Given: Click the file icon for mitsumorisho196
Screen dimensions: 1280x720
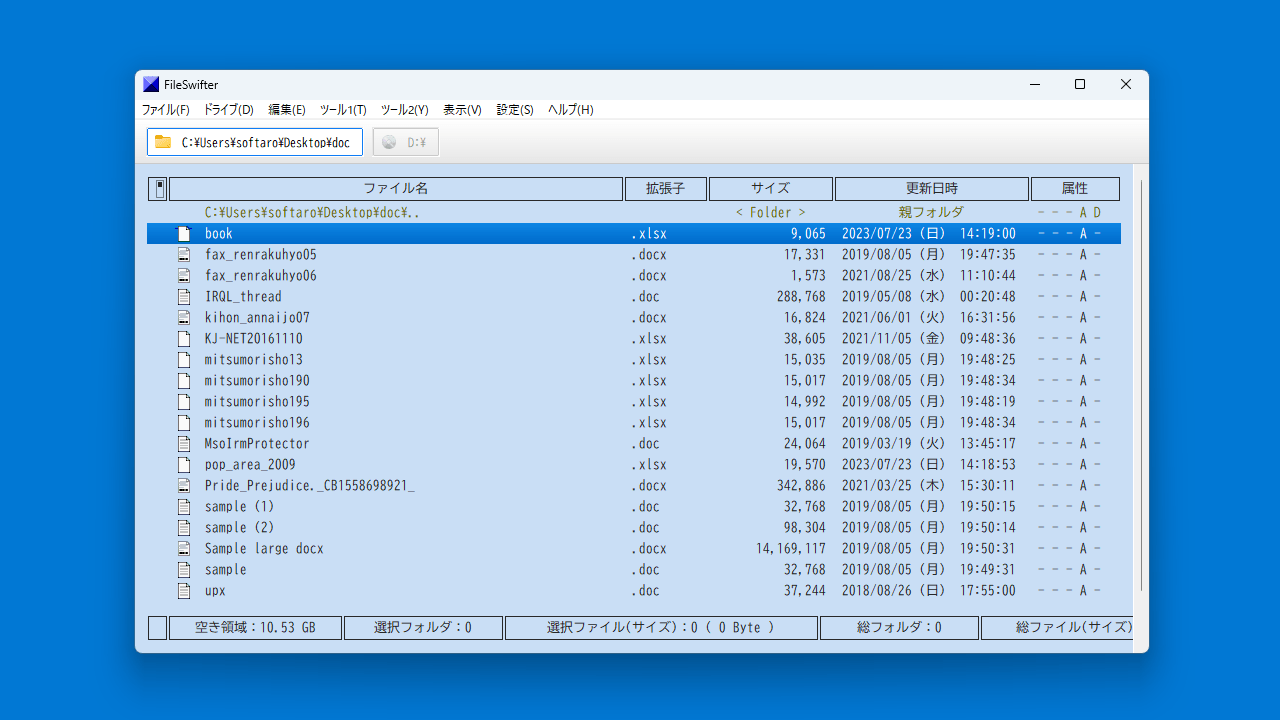Looking at the screenshot, I should [183, 422].
